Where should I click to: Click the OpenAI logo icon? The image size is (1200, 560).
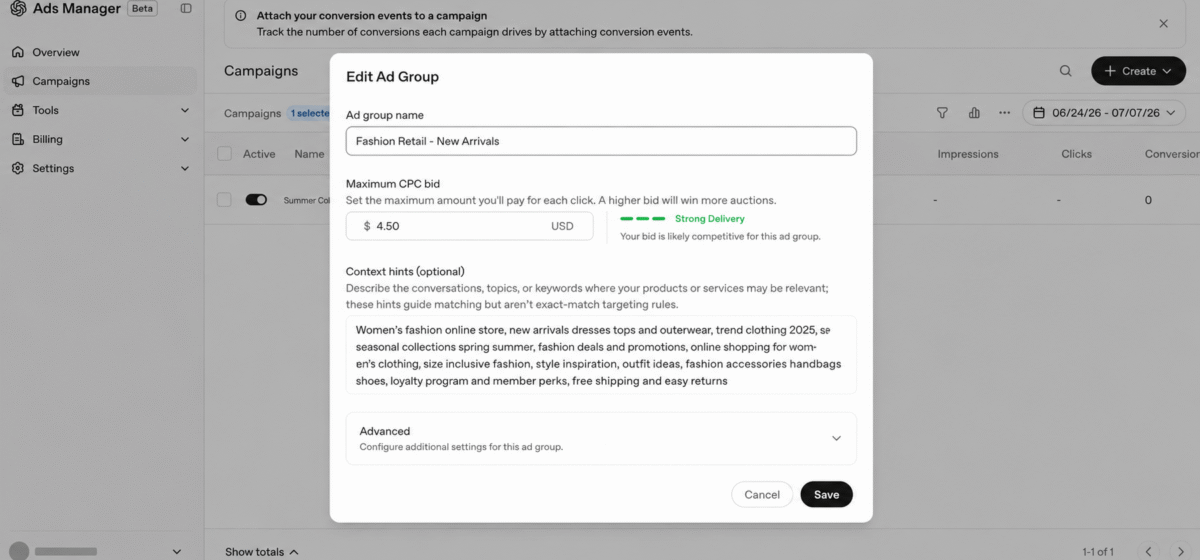(18, 9)
